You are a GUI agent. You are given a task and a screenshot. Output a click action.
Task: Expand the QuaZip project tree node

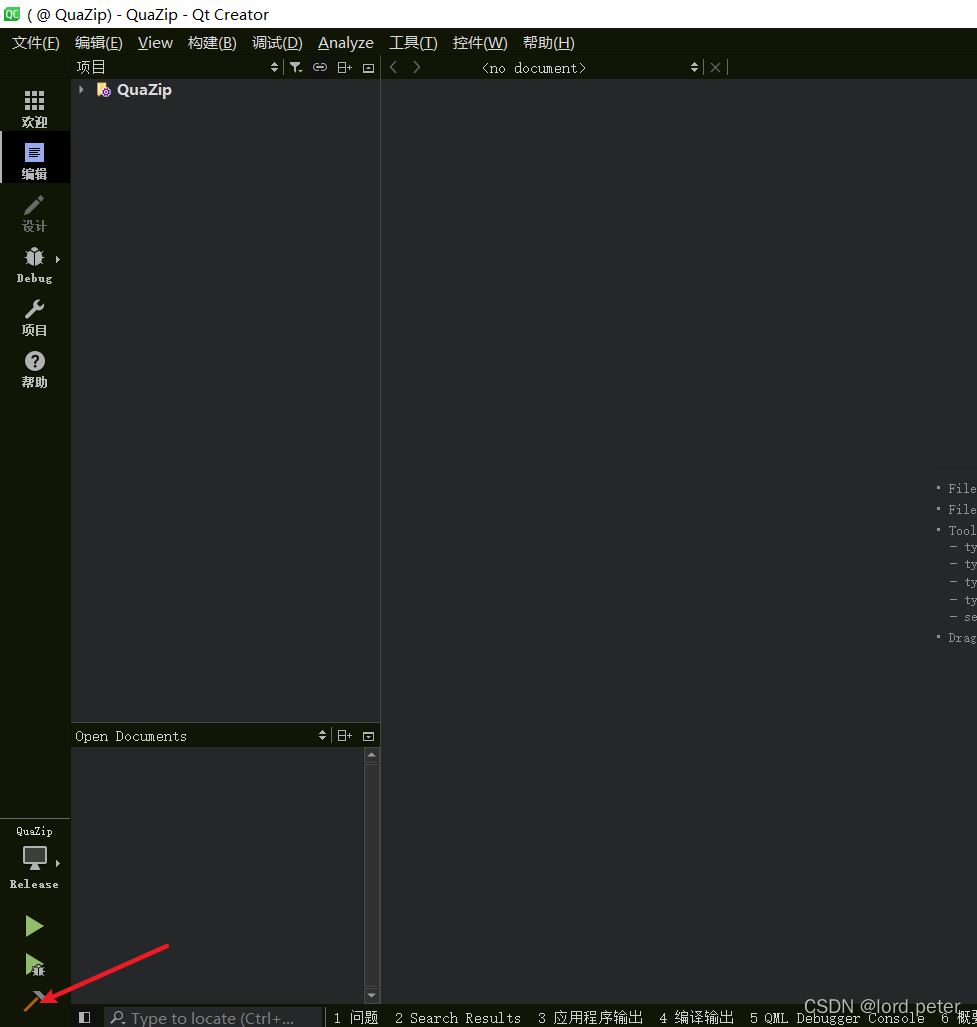(81, 89)
